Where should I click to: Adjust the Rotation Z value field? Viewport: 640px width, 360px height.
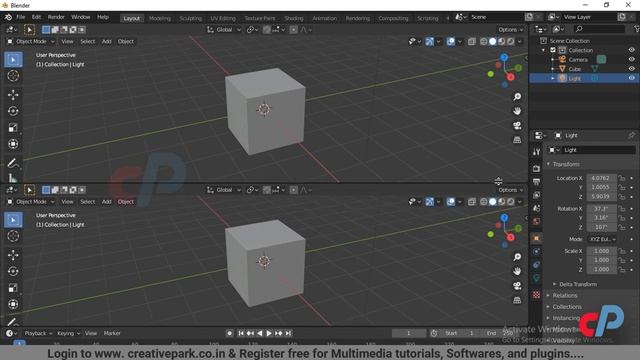601,227
